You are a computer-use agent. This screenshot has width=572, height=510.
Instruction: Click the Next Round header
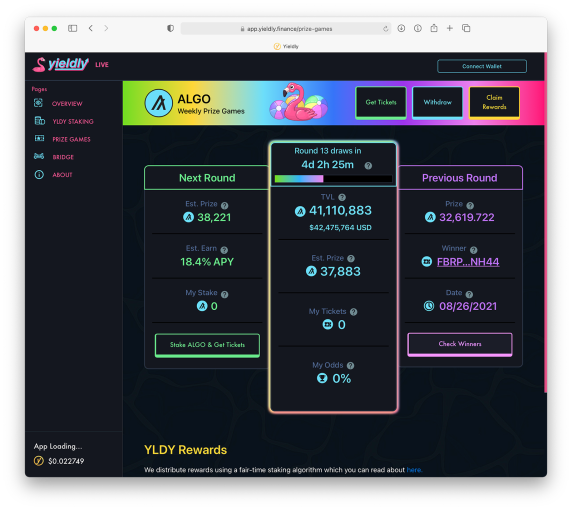click(x=207, y=178)
